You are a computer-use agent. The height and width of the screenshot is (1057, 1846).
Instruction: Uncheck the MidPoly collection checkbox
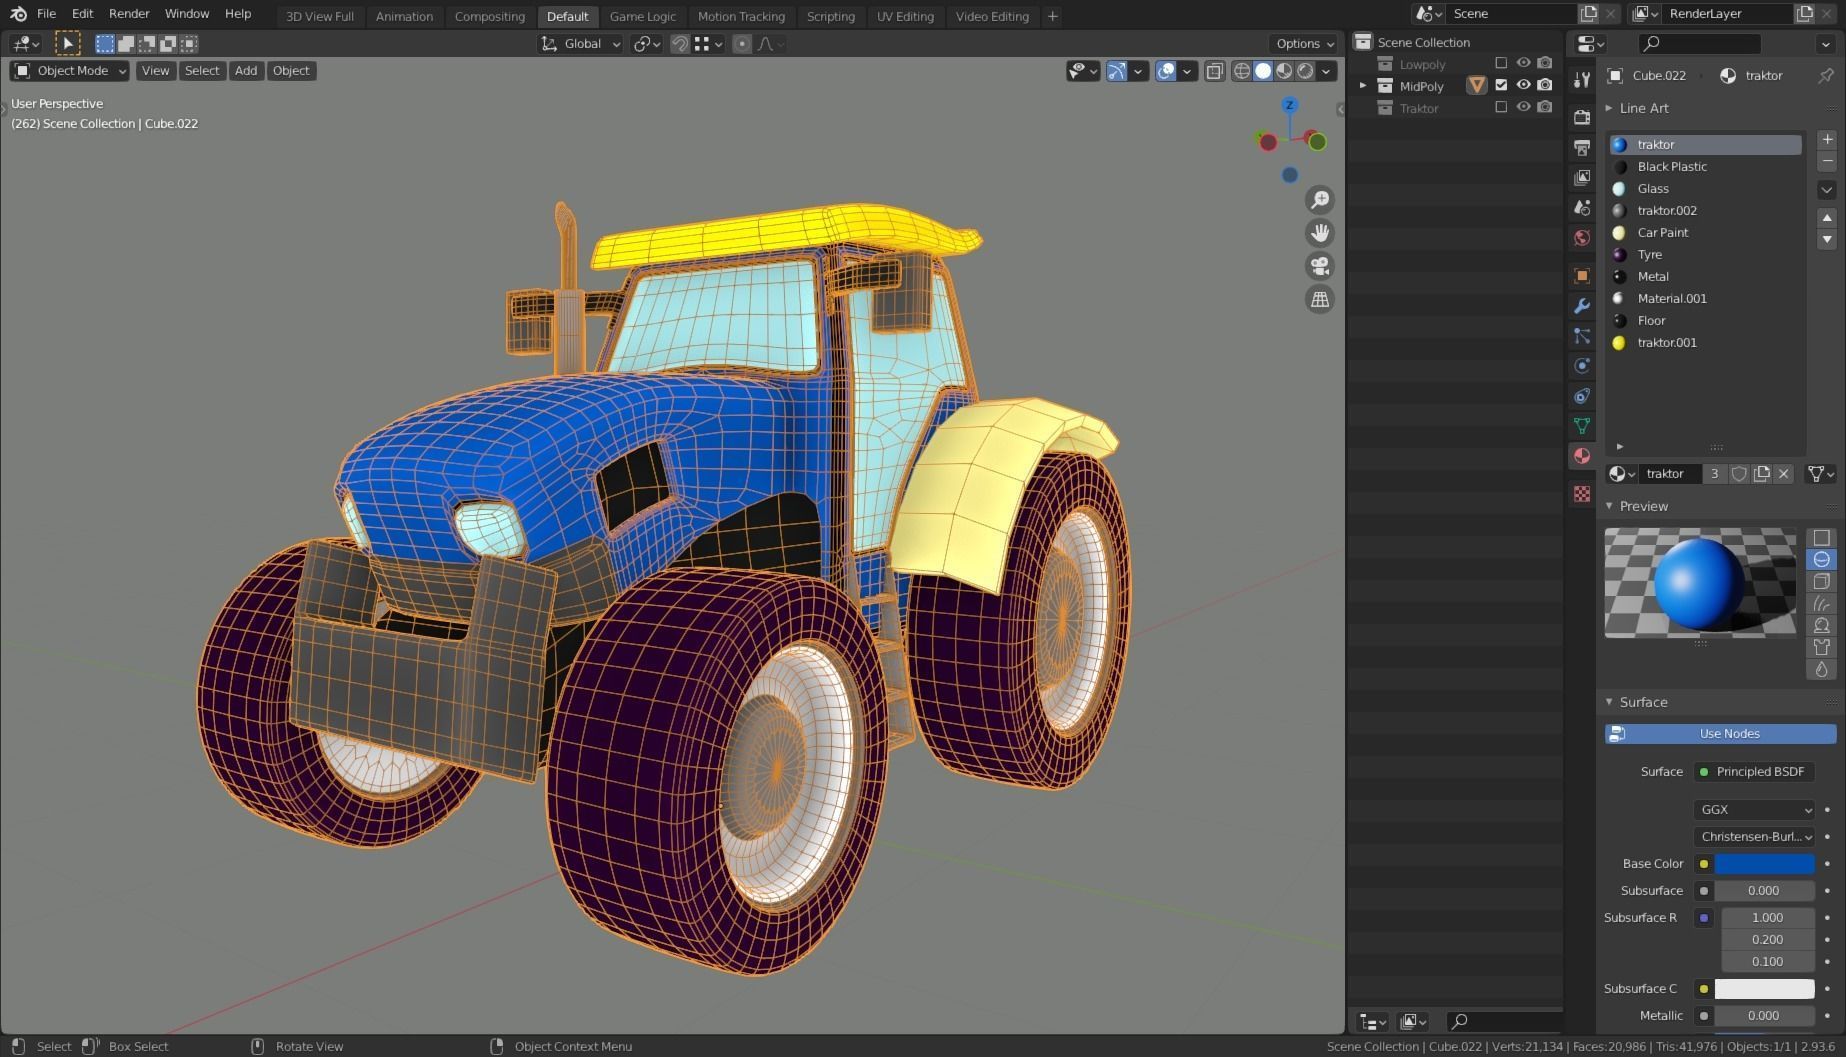pos(1501,85)
